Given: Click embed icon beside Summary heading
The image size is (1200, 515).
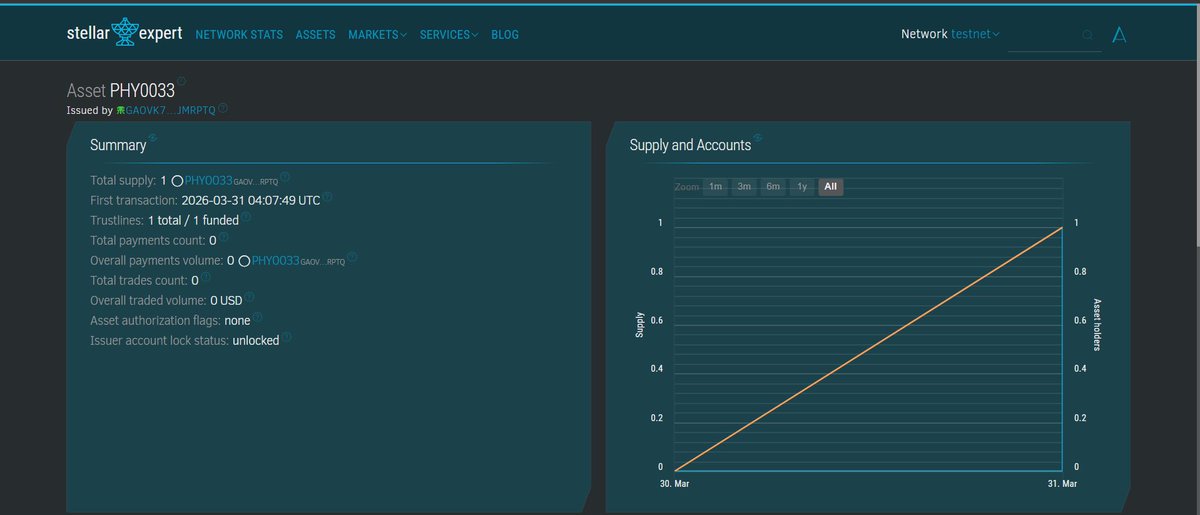Looking at the screenshot, I should pyautogui.click(x=153, y=138).
